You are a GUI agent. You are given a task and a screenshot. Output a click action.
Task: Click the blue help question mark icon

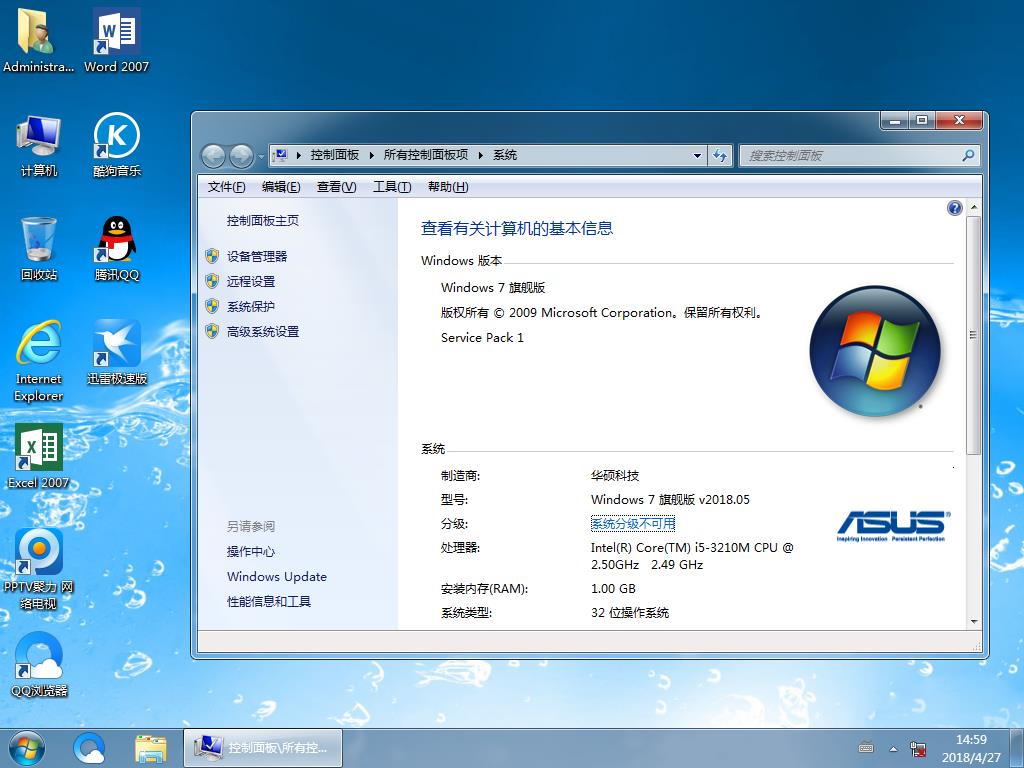[x=954, y=208]
